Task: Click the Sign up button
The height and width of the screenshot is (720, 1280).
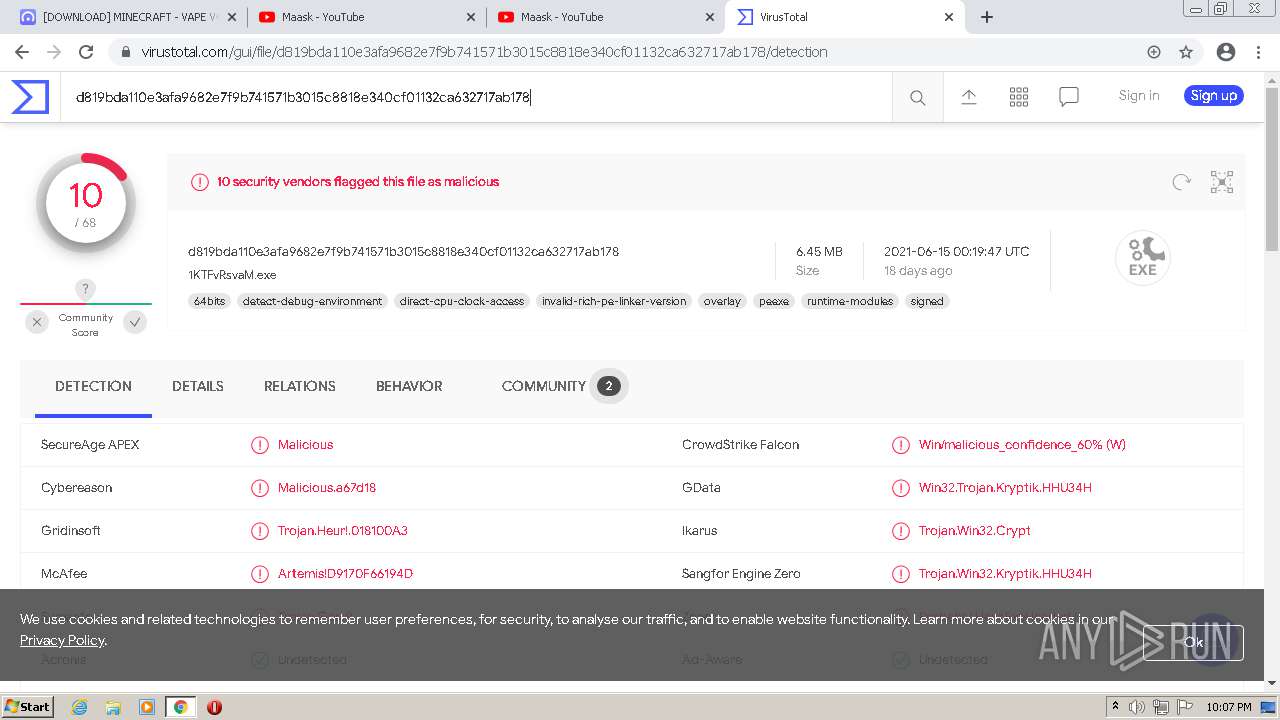Action: point(1214,96)
